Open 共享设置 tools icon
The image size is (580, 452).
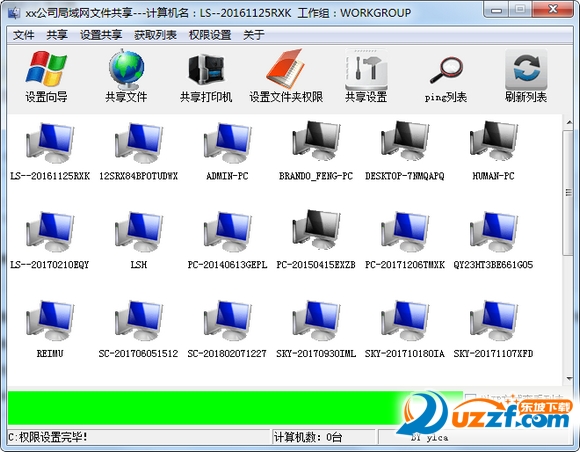366,77
